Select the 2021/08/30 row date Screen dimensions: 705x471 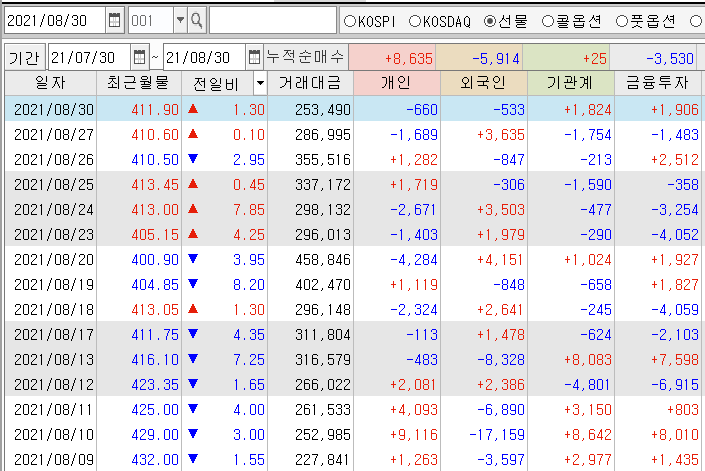(x=54, y=110)
